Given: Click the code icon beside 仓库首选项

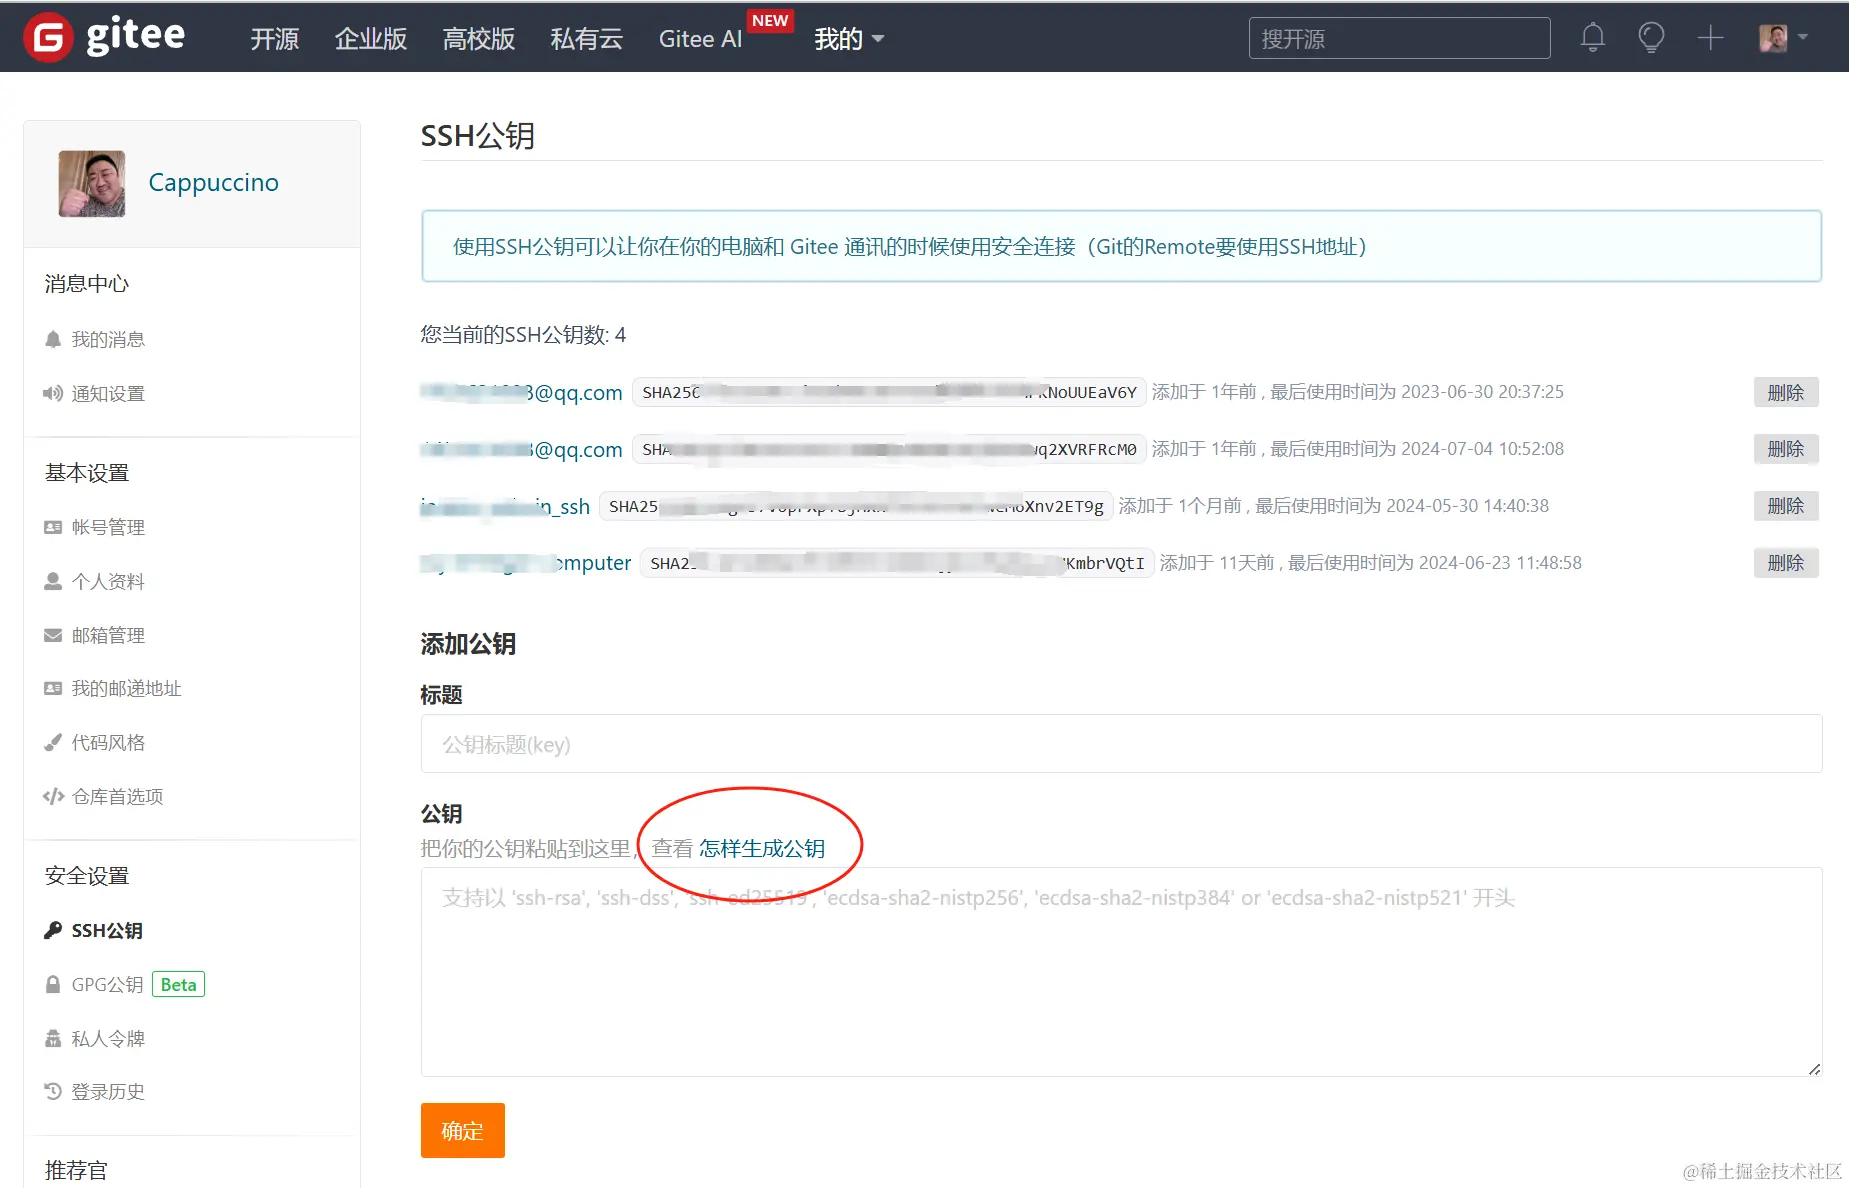Looking at the screenshot, I should (x=53, y=796).
